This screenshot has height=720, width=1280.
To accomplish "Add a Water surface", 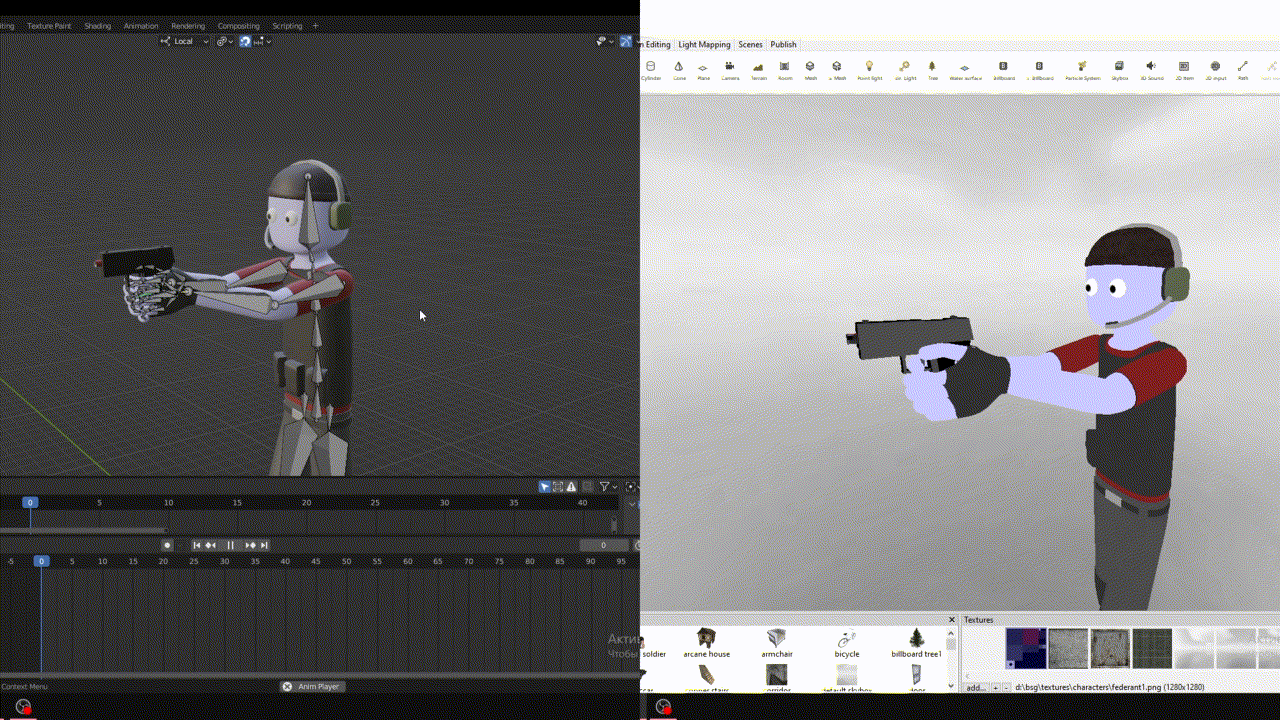I will 965,70.
